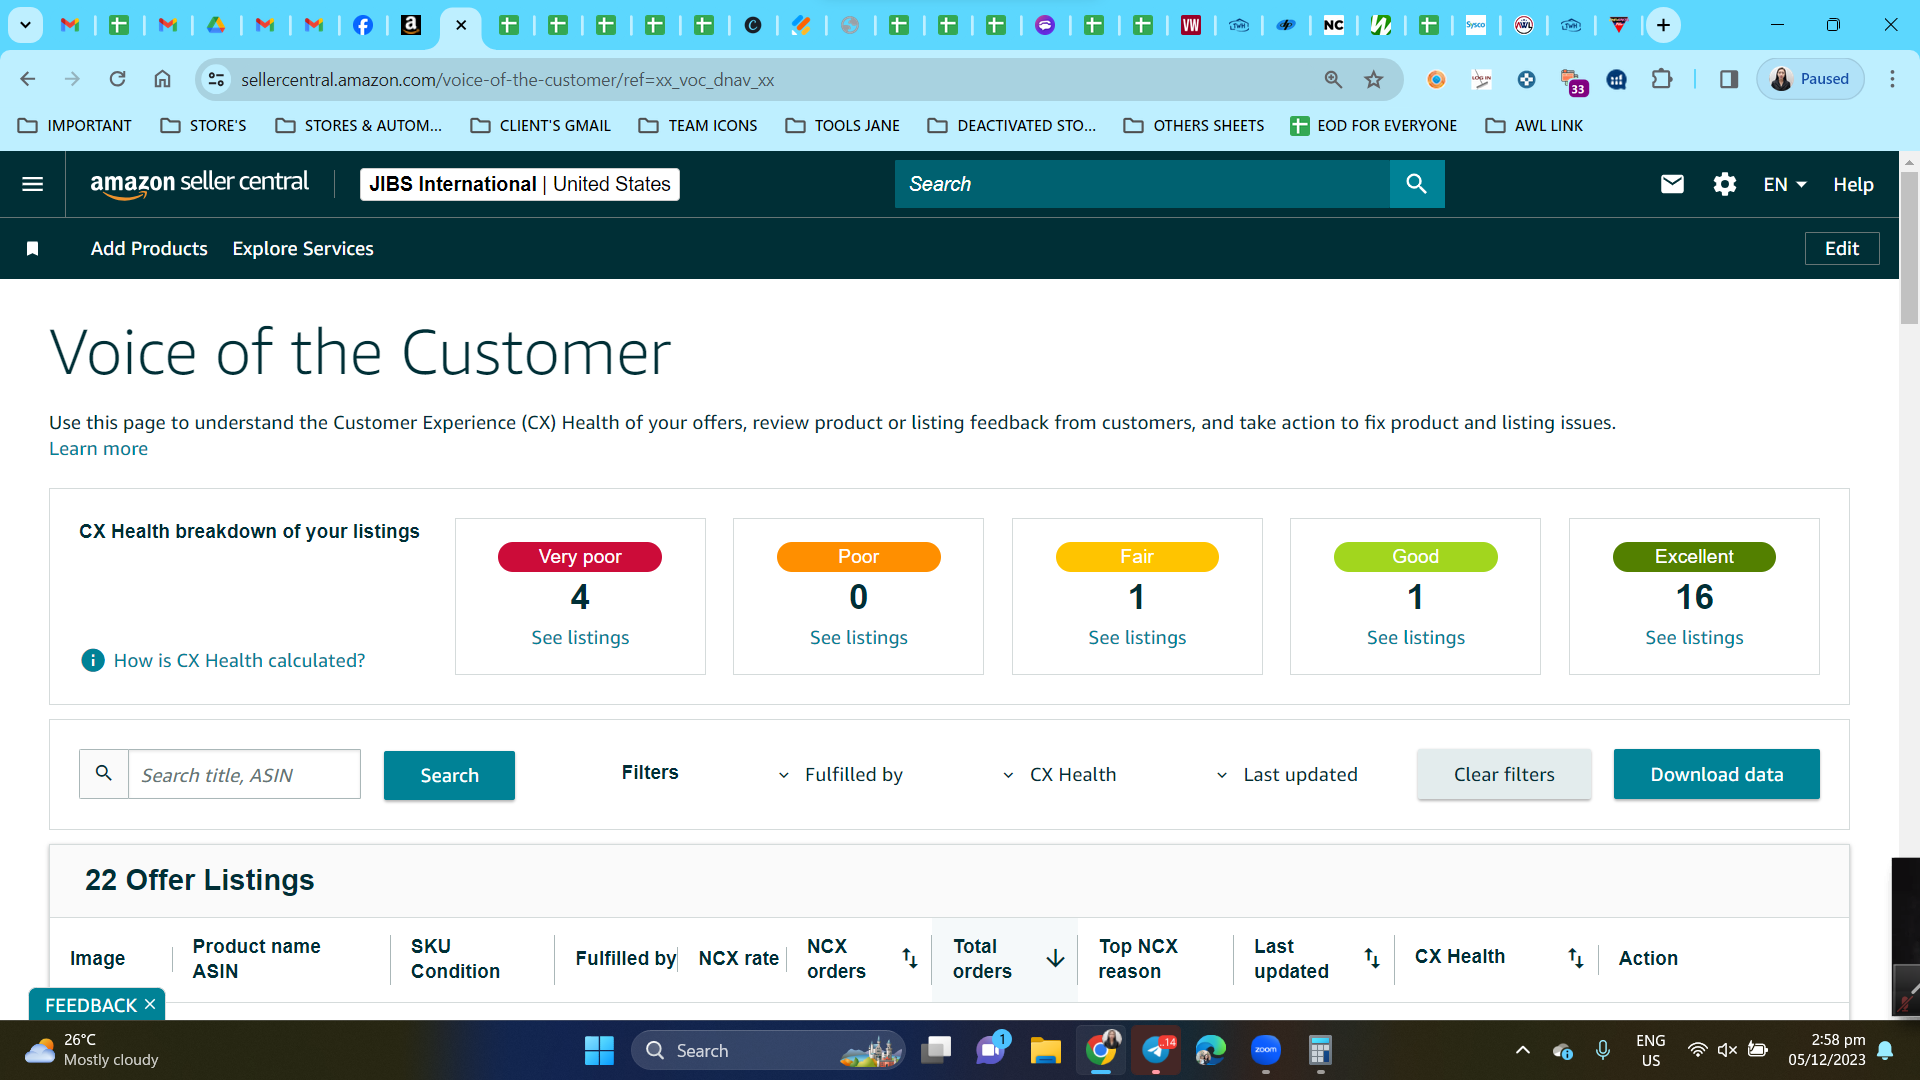Viewport: 1920px width, 1080px height.
Task: Open the JIBS International account switcher
Action: [x=520, y=184]
